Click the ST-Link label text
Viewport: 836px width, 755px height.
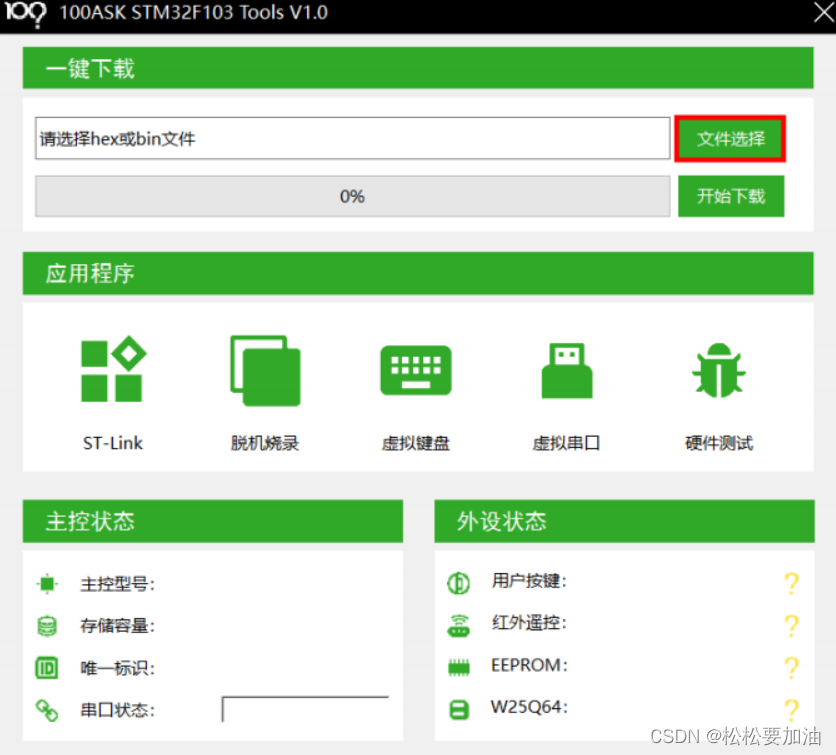click(113, 443)
